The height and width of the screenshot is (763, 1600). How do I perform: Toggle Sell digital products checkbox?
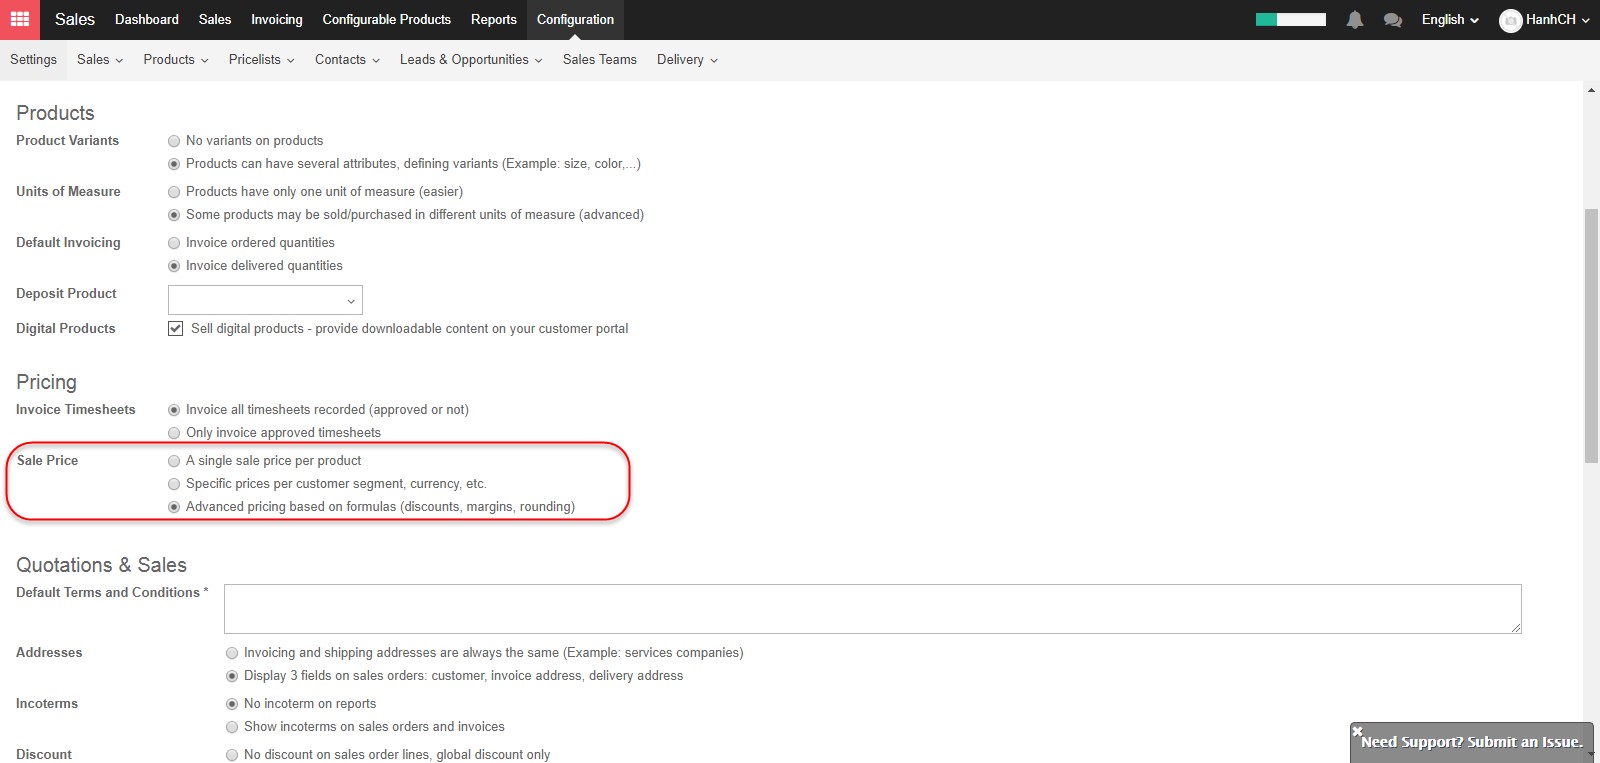[175, 328]
